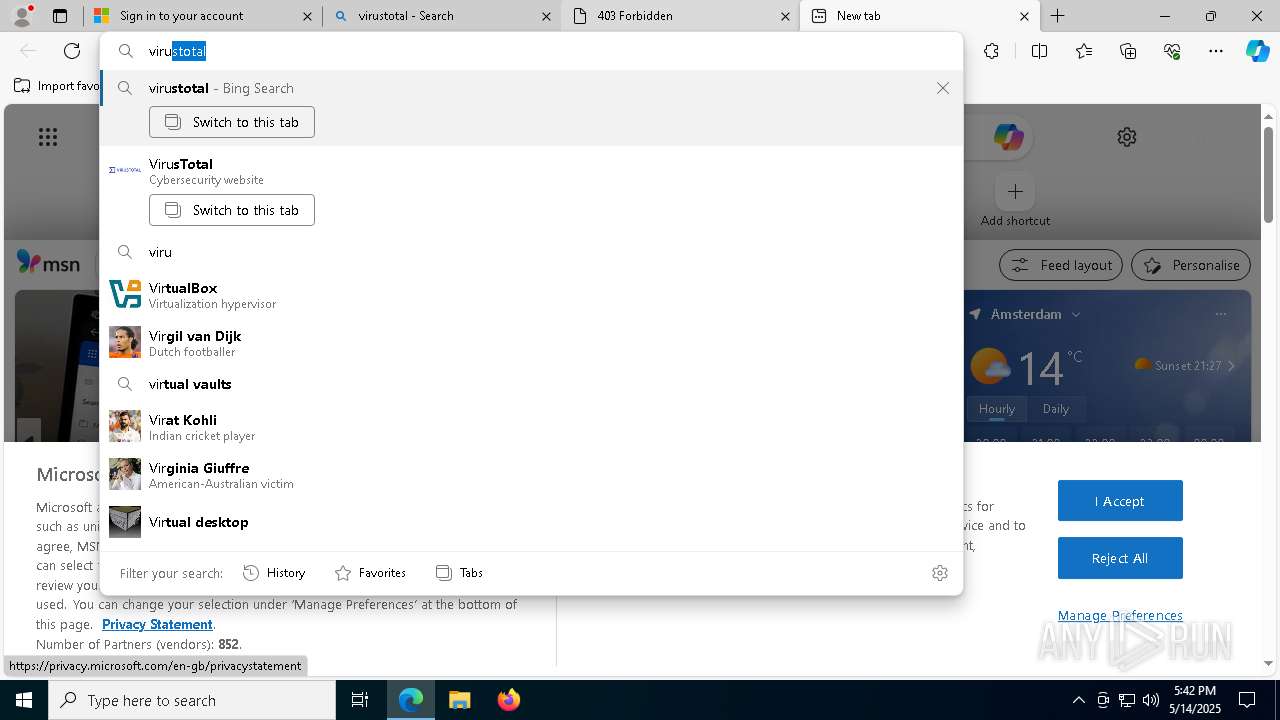Click the msn logo
Image resolution: width=1280 pixels, height=720 pixels.
point(48,263)
